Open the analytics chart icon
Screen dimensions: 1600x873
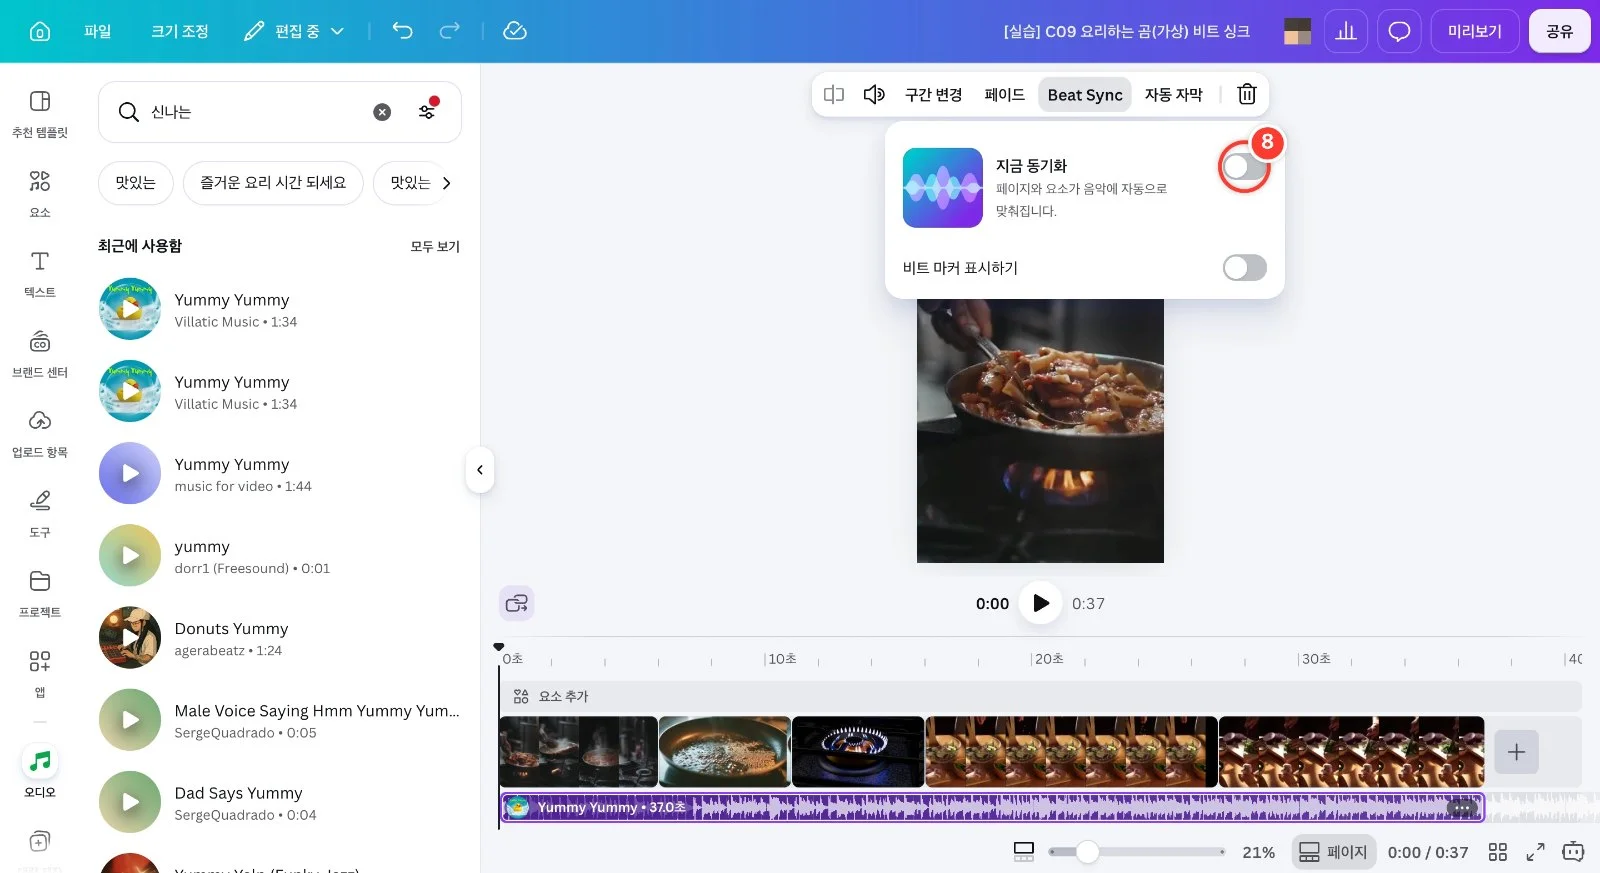click(x=1346, y=31)
